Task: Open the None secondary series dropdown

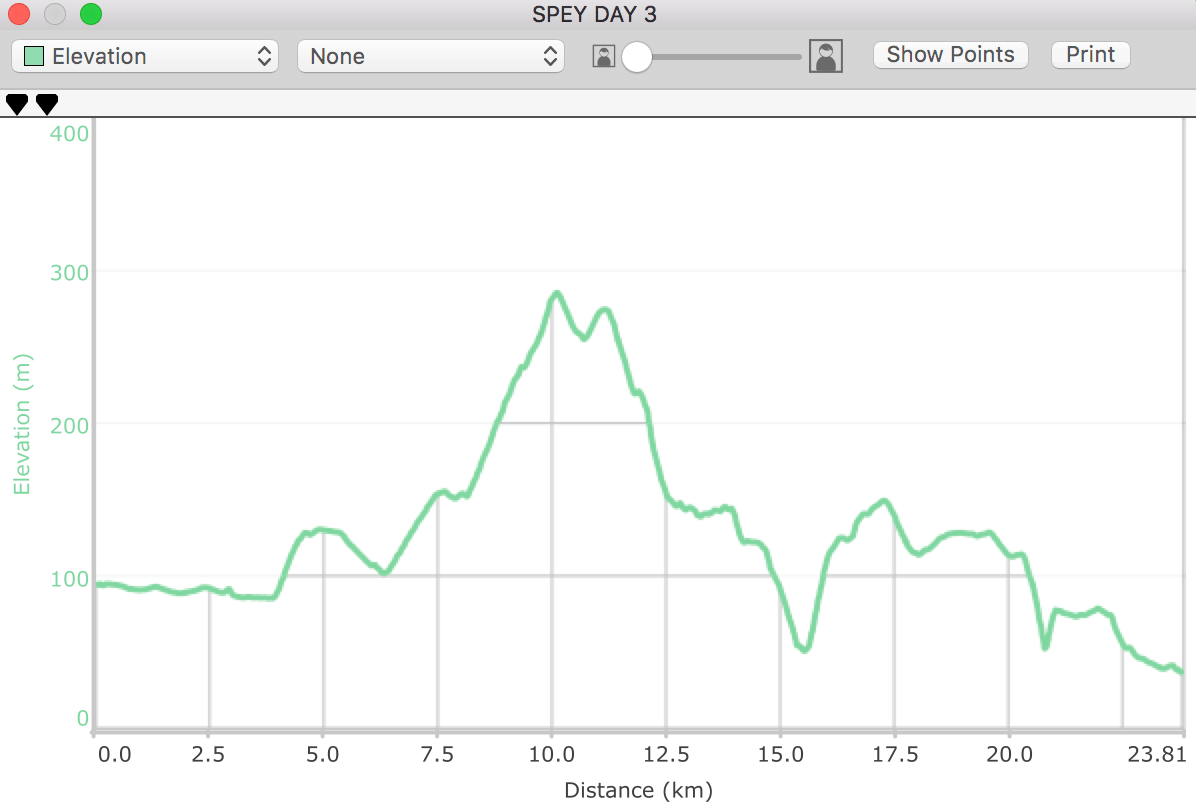Action: point(430,56)
